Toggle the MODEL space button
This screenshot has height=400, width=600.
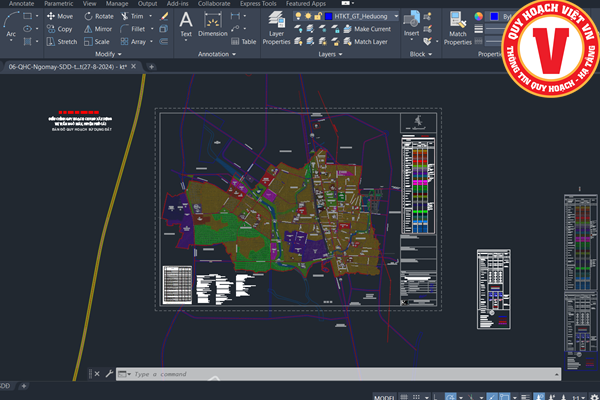coord(384,396)
